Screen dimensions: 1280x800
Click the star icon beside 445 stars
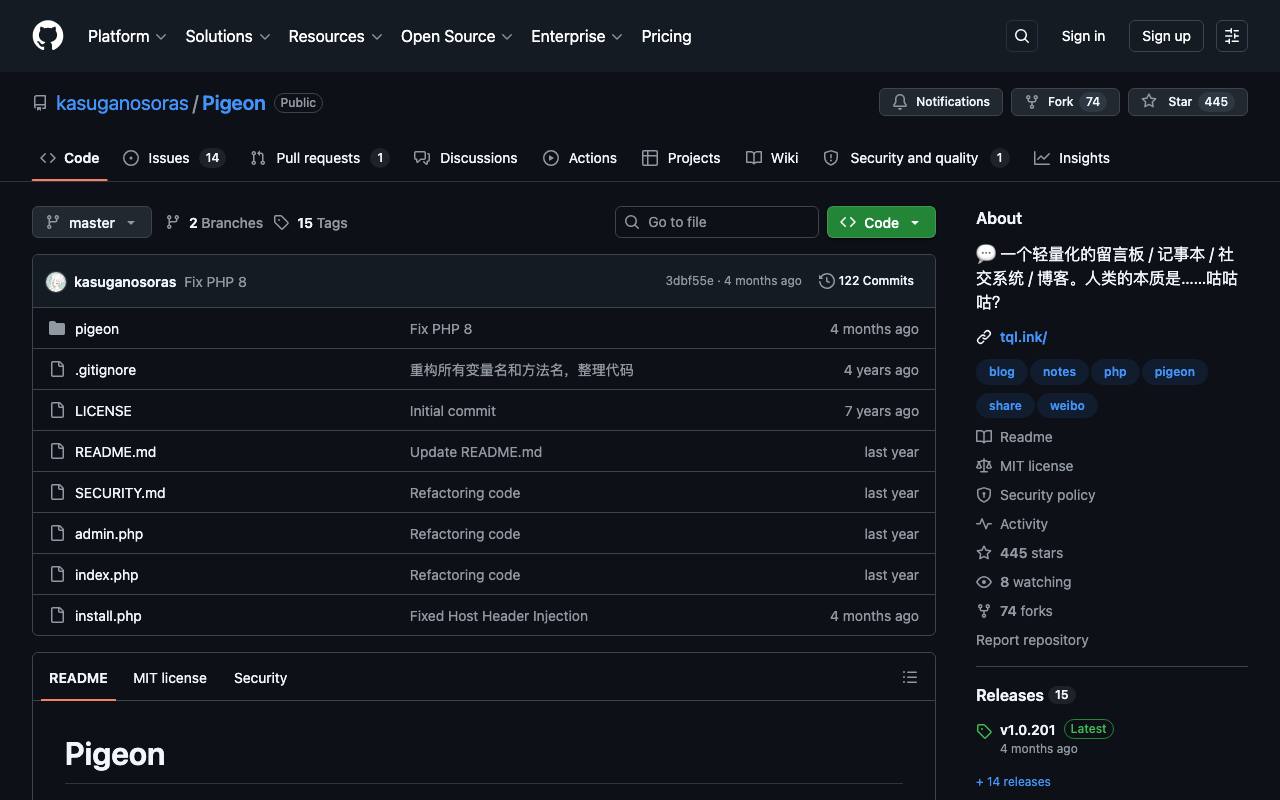tap(984, 553)
